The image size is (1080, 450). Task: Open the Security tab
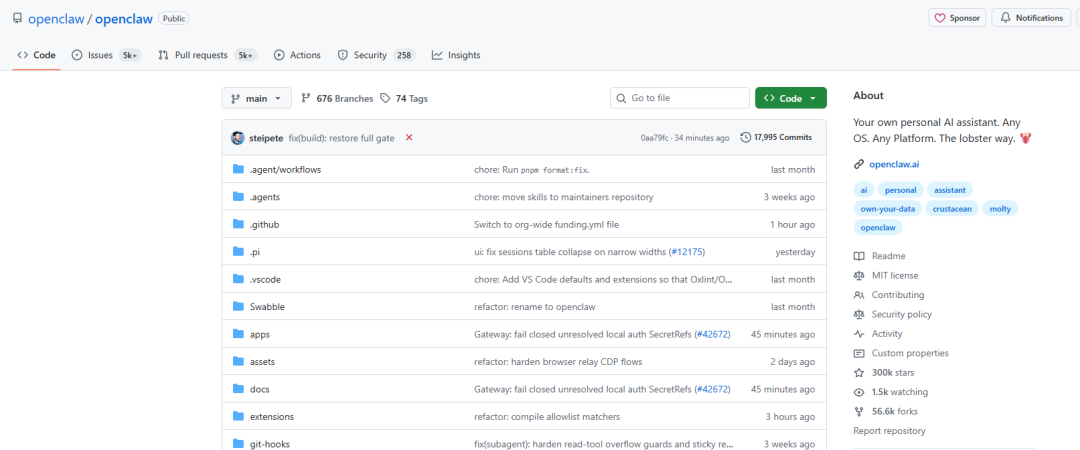tap(369, 55)
